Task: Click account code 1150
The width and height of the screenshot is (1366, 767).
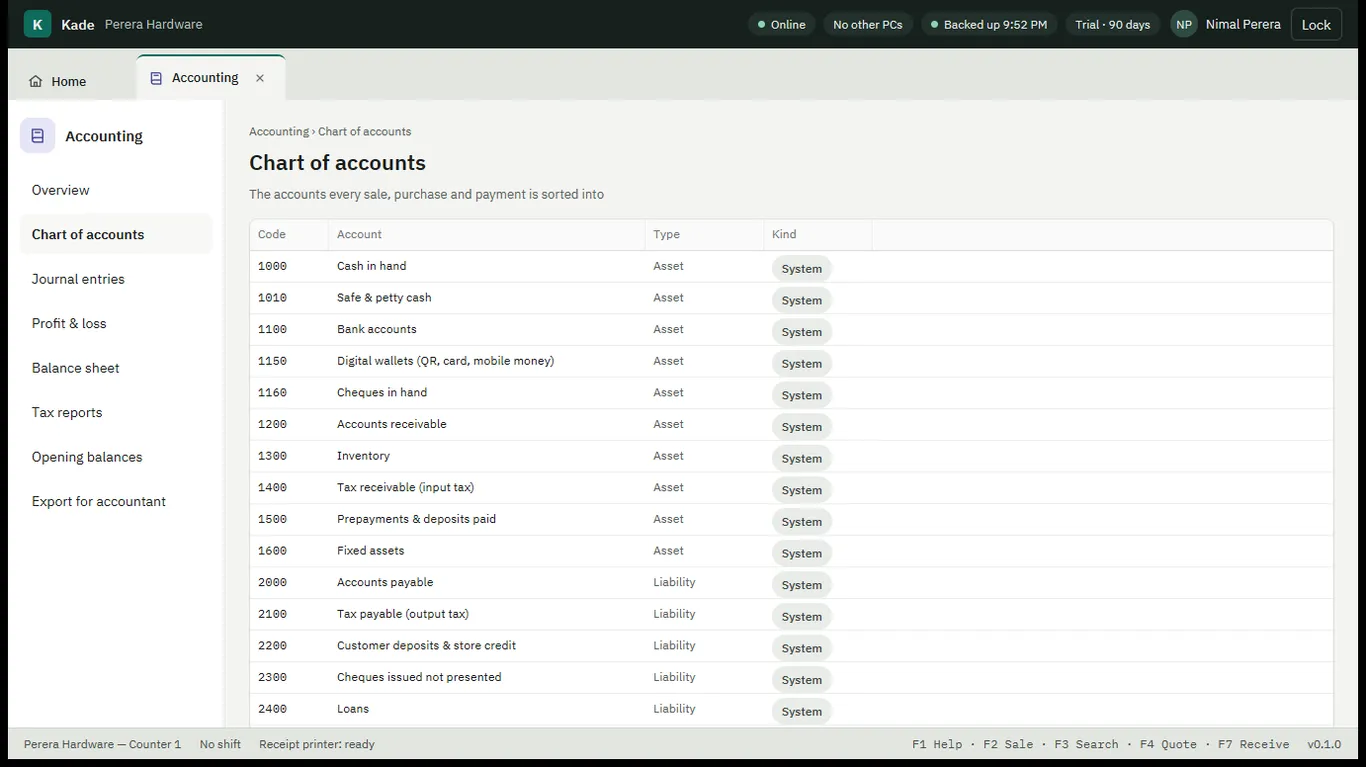Action: tap(272, 361)
